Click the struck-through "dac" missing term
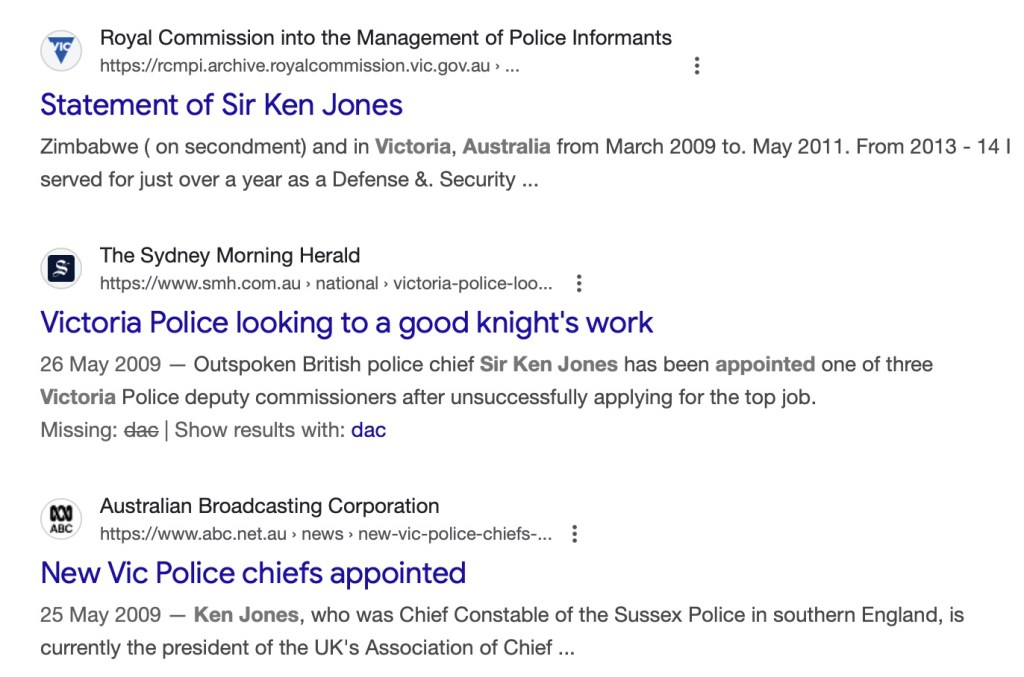The image size is (1024, 677). click(141, 431)
